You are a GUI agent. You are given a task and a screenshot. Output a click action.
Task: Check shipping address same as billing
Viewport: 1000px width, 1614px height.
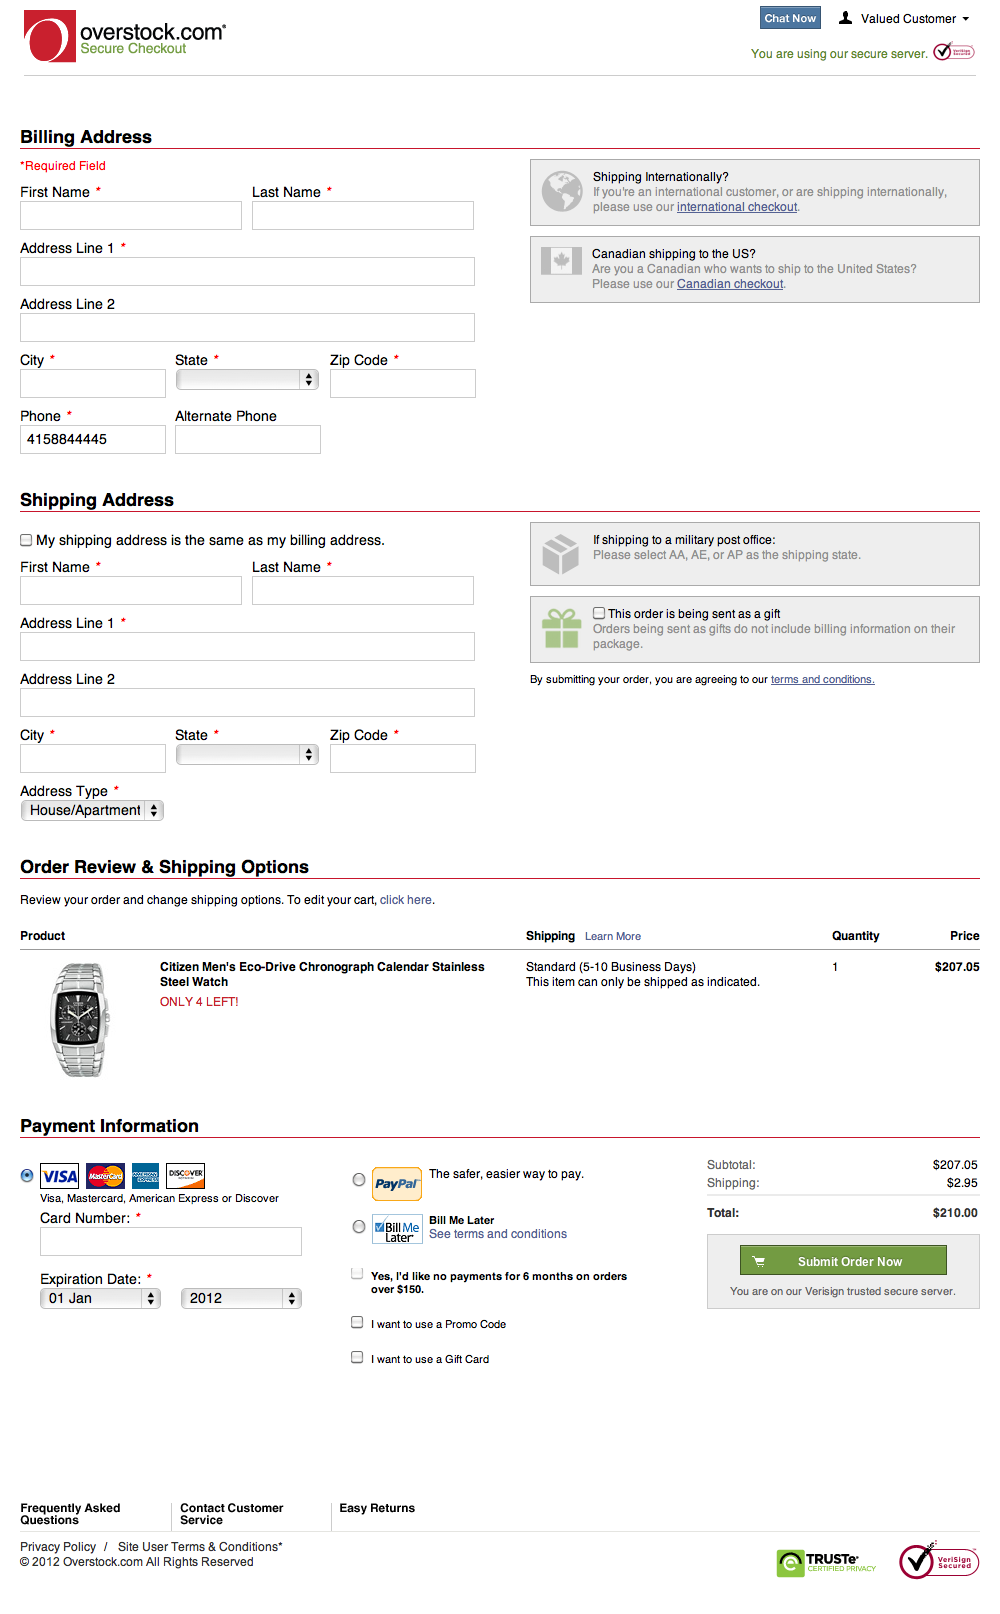click(25, 540)
